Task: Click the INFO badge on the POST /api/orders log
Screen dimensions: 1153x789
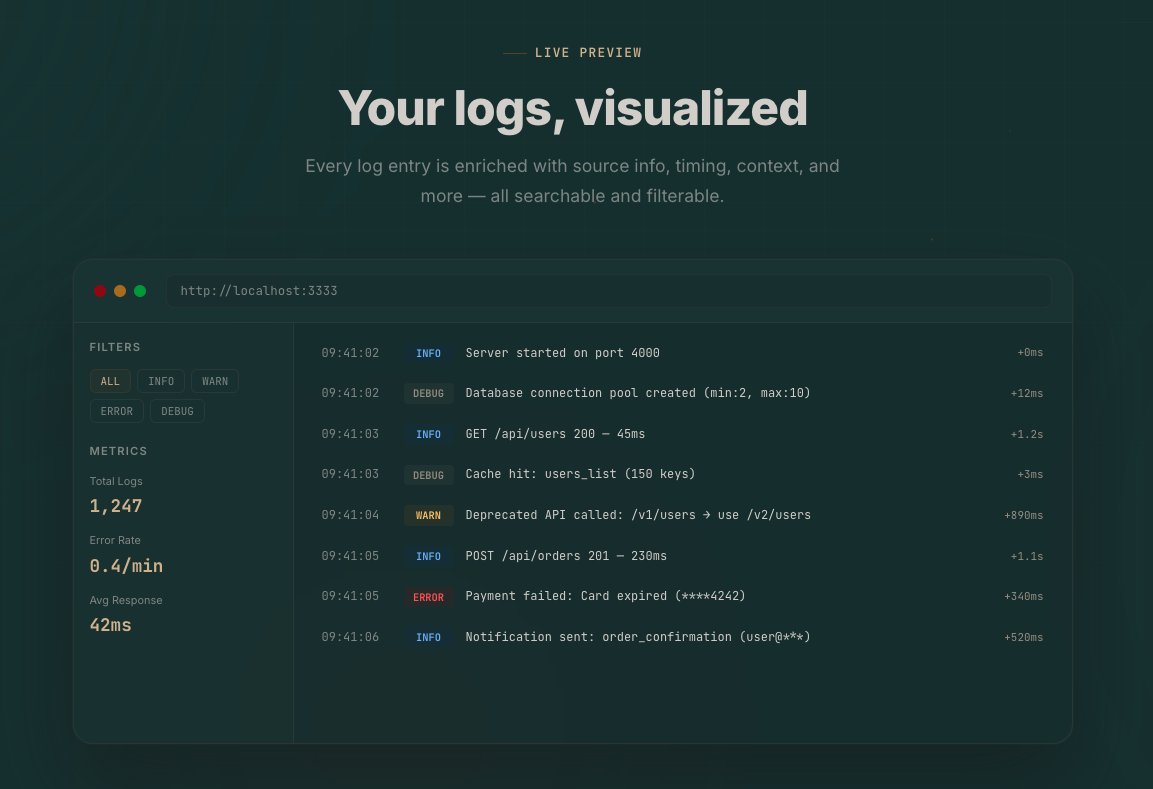Action: [x=428, y=556]
